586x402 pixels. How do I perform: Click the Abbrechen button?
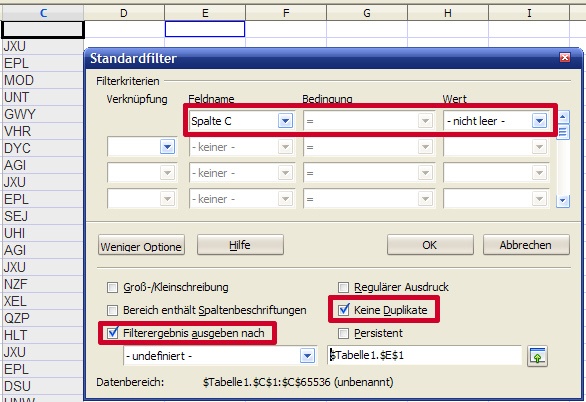[526, 245]
